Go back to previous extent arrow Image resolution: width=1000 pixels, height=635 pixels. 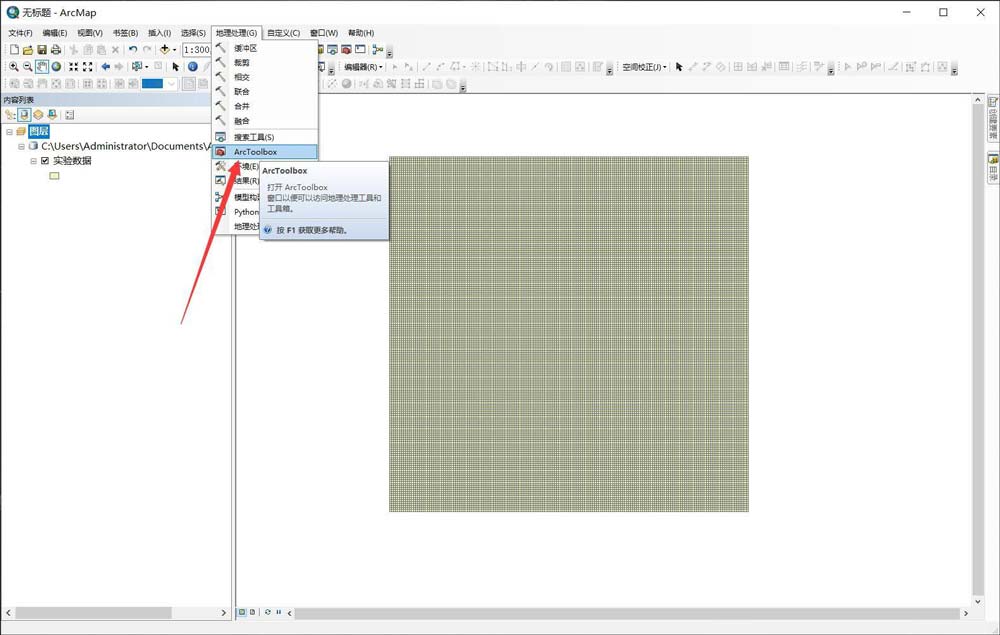tap(106, 66)
